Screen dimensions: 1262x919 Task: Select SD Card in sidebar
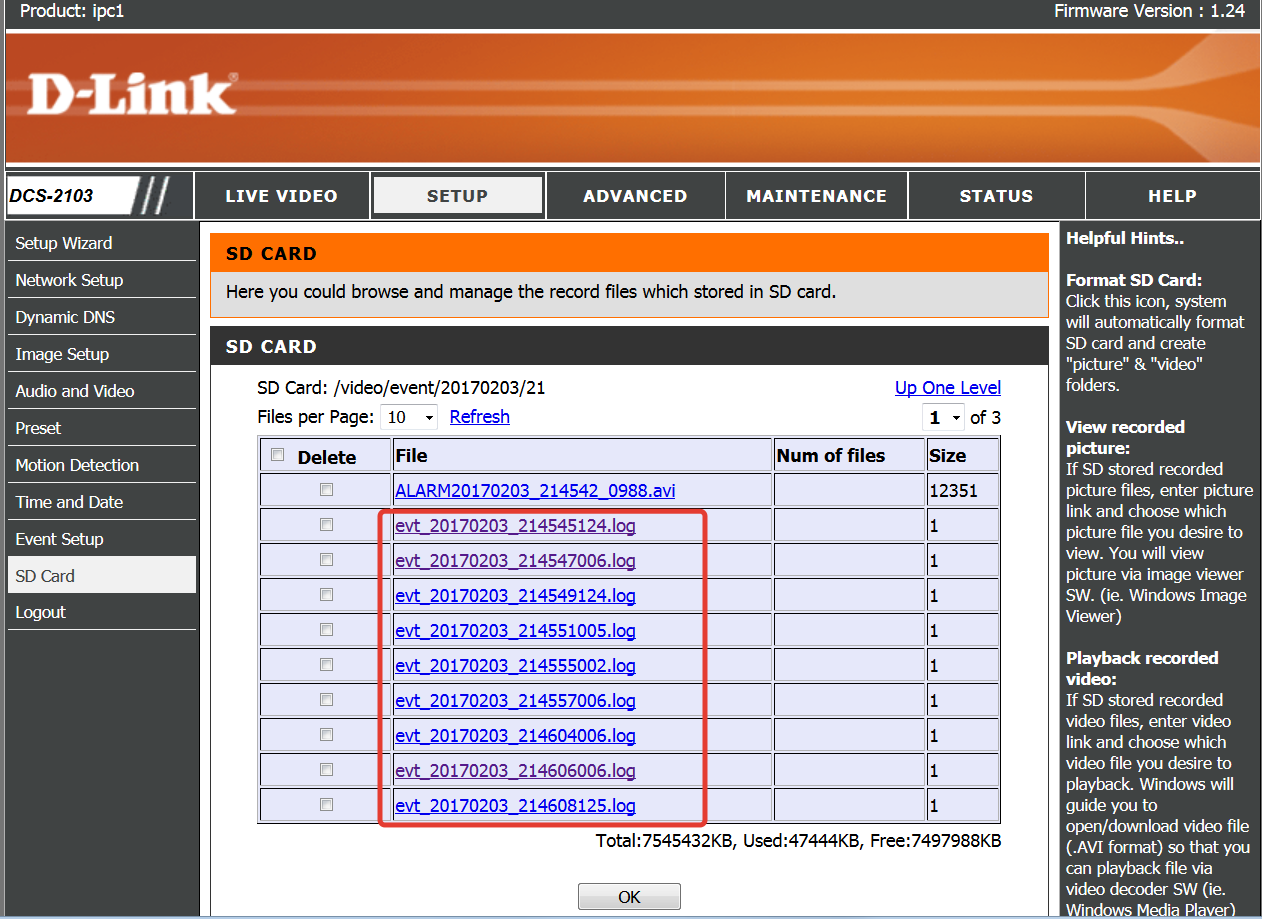click(101, 575)
